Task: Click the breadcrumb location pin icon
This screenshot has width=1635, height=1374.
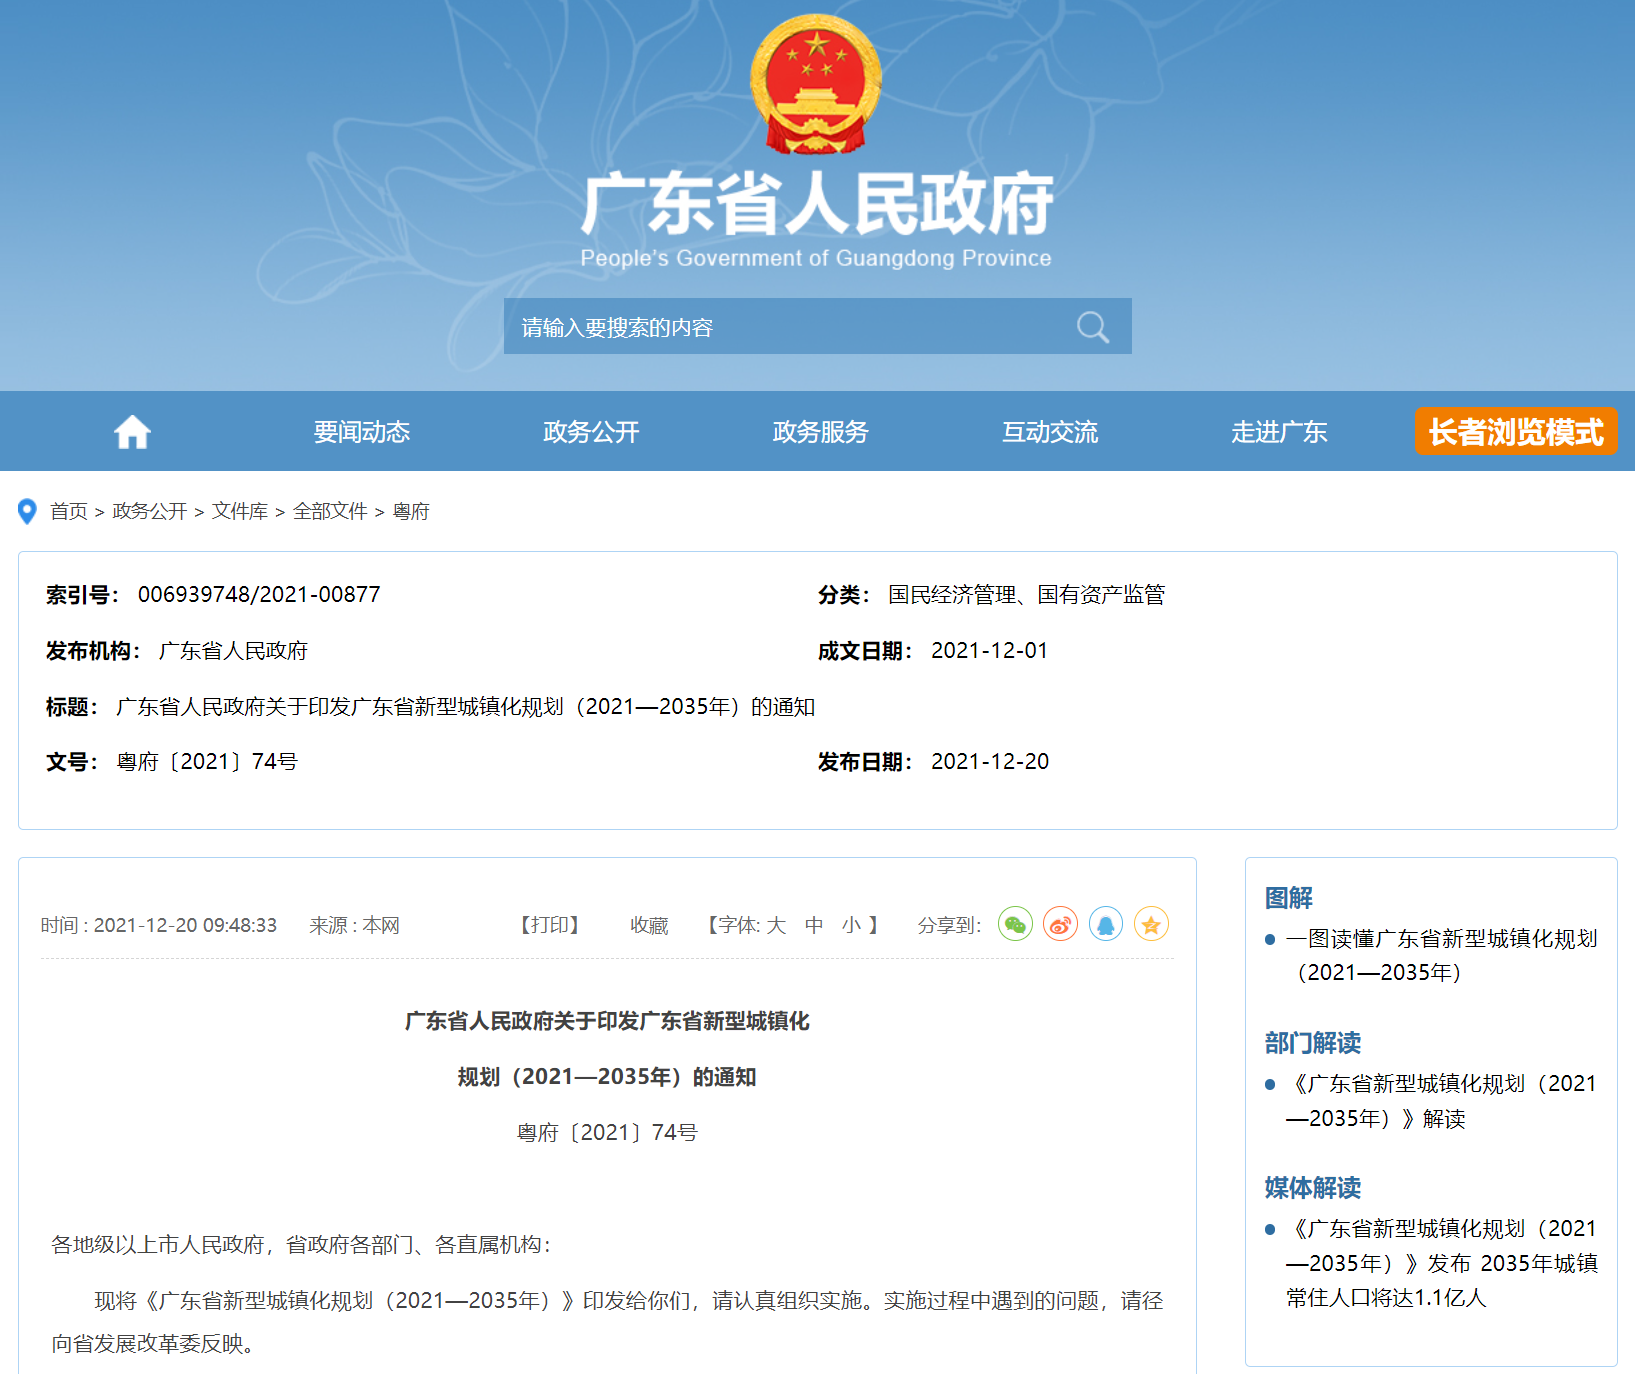Action: 28,511
